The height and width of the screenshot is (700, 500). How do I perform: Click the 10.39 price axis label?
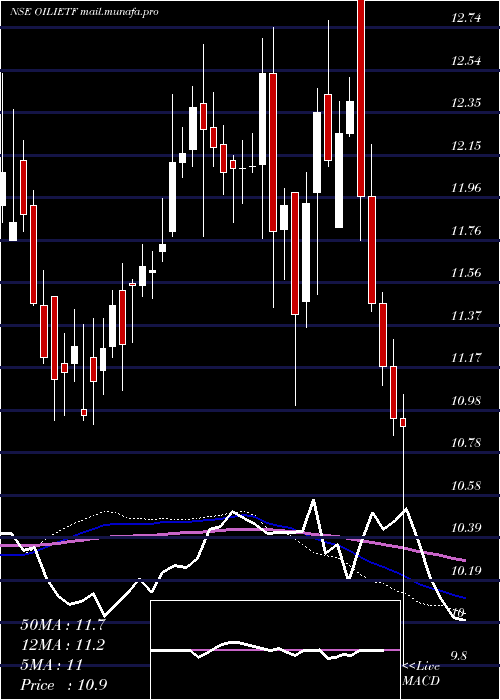coord(465,528)
